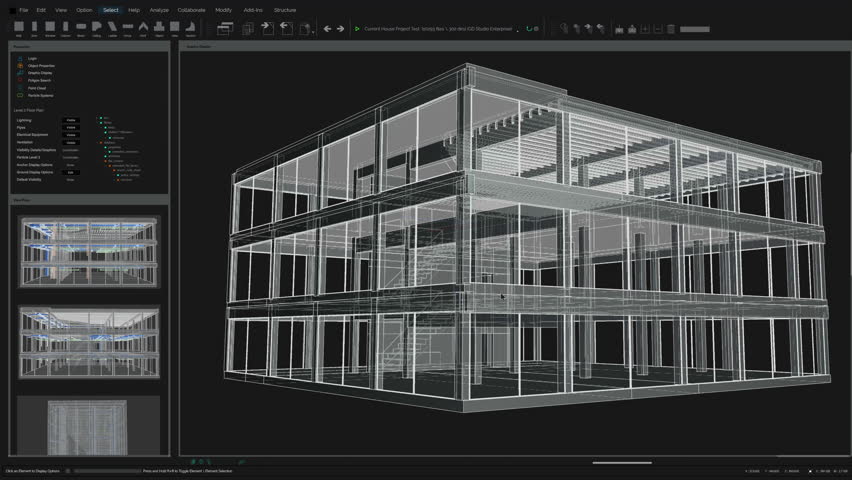Screen dimensions: 852x480
Task: Click the trash can toolbar icon
Action: tap(671, 29)
